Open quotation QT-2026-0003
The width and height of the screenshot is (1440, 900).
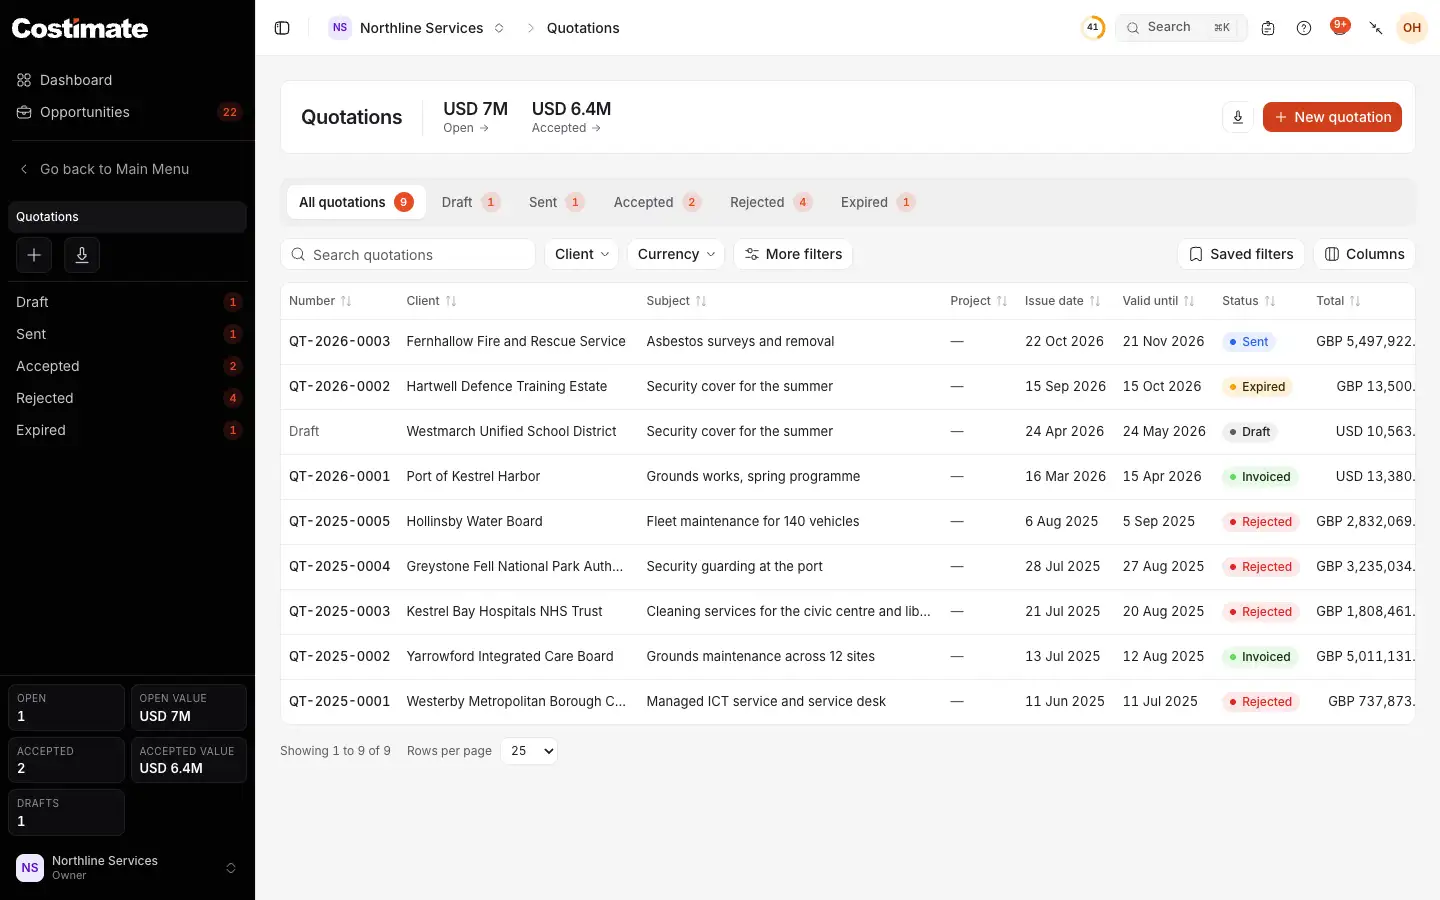pos(339,341)
